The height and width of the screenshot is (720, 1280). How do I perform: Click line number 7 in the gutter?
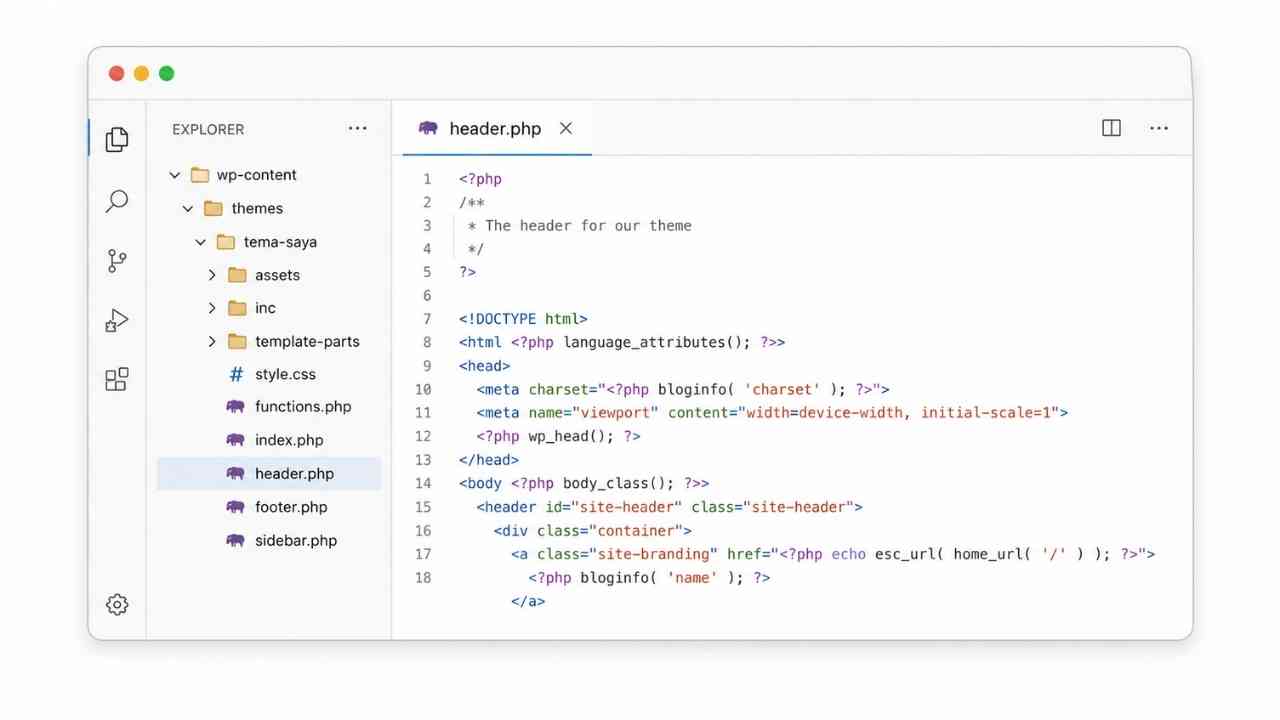[x=427, y=319]
